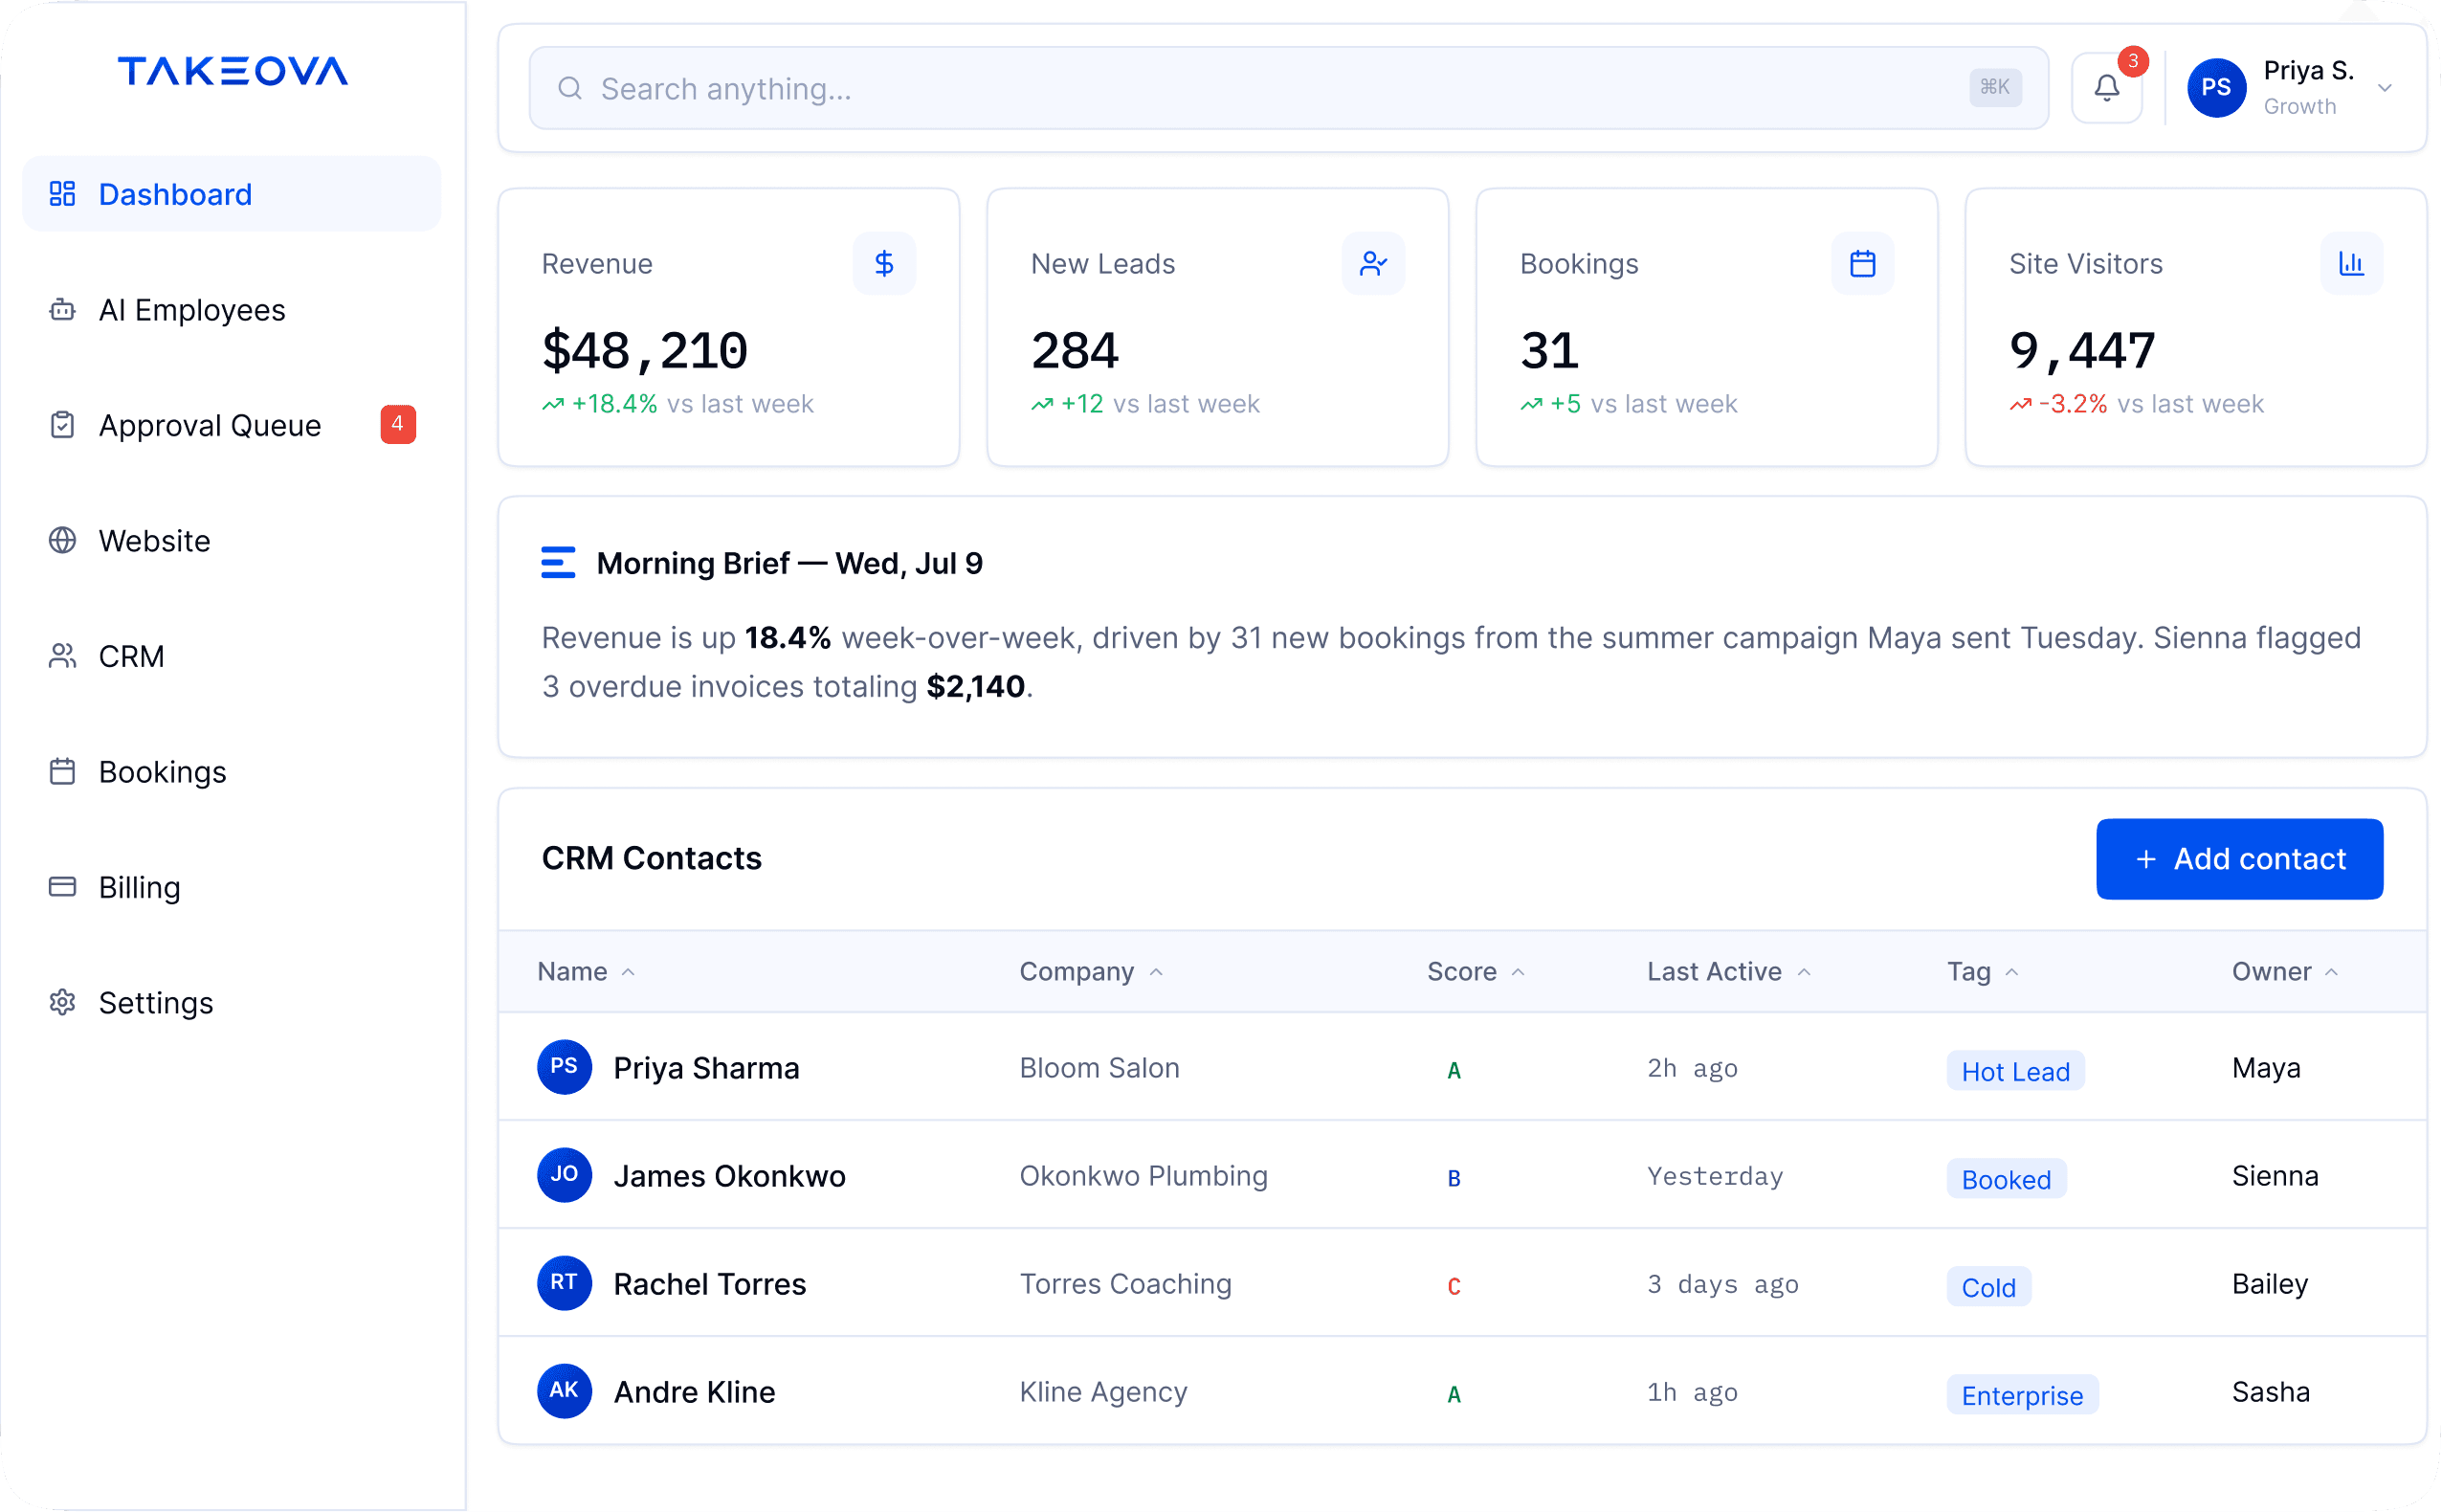Click the Bookings calendar icon in sidebar

(63, 772)
